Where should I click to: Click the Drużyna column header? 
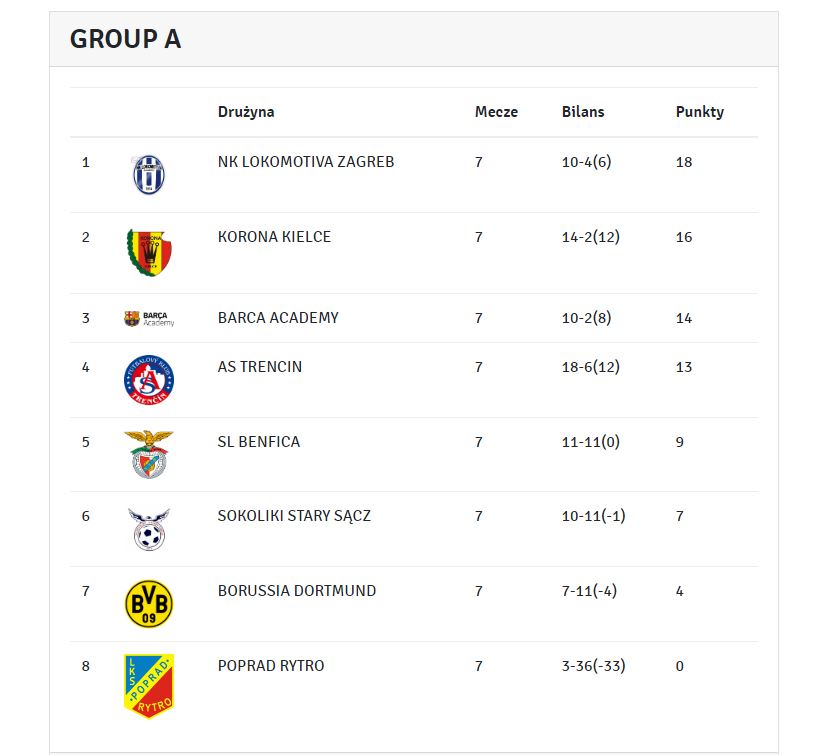246,112
